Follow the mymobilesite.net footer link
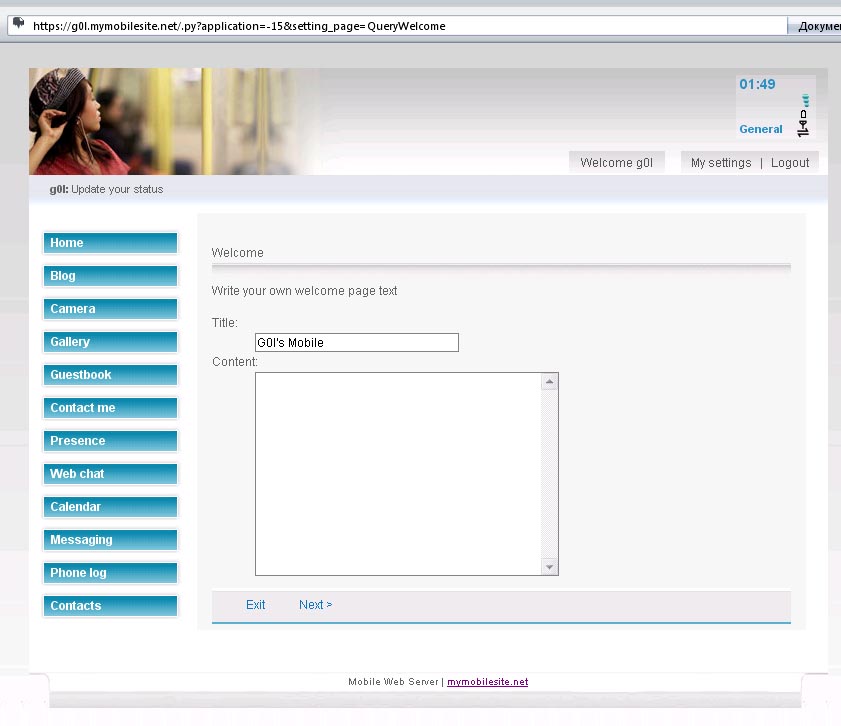 point(488,682)
